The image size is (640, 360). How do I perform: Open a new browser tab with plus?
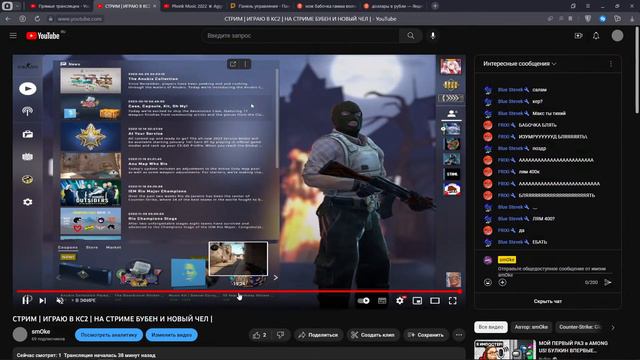click(435, 6)
